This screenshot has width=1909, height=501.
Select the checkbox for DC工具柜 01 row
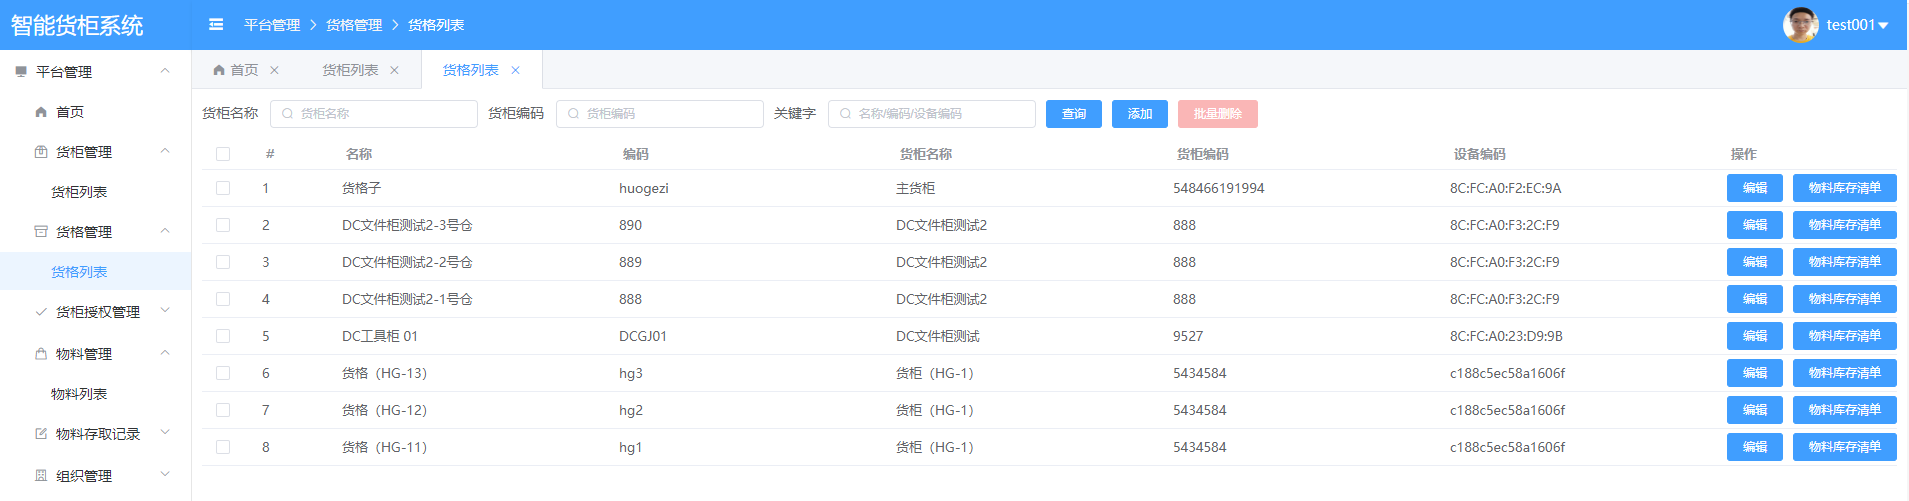(223, 336)
